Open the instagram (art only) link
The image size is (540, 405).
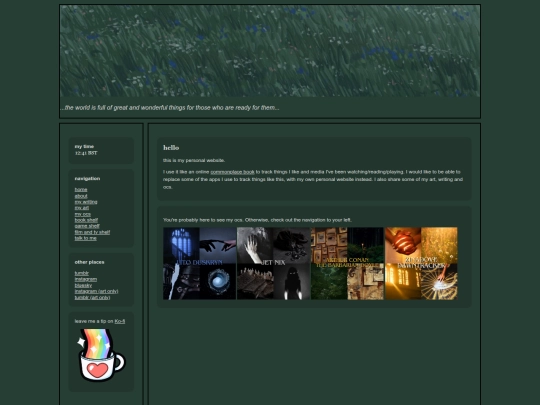pyautogui.click(x=96, y=291)
